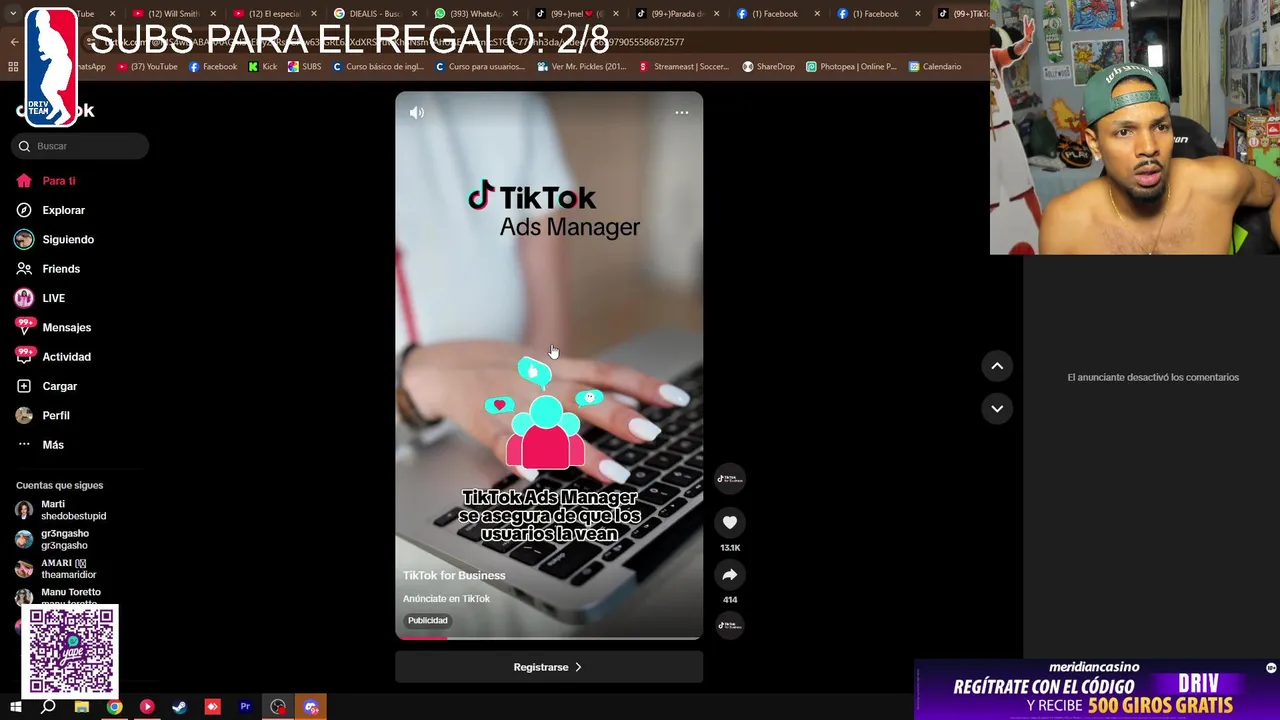Open File Explorer from taskbar
This screenshot has width=1280, height=720.
point(82,707)
